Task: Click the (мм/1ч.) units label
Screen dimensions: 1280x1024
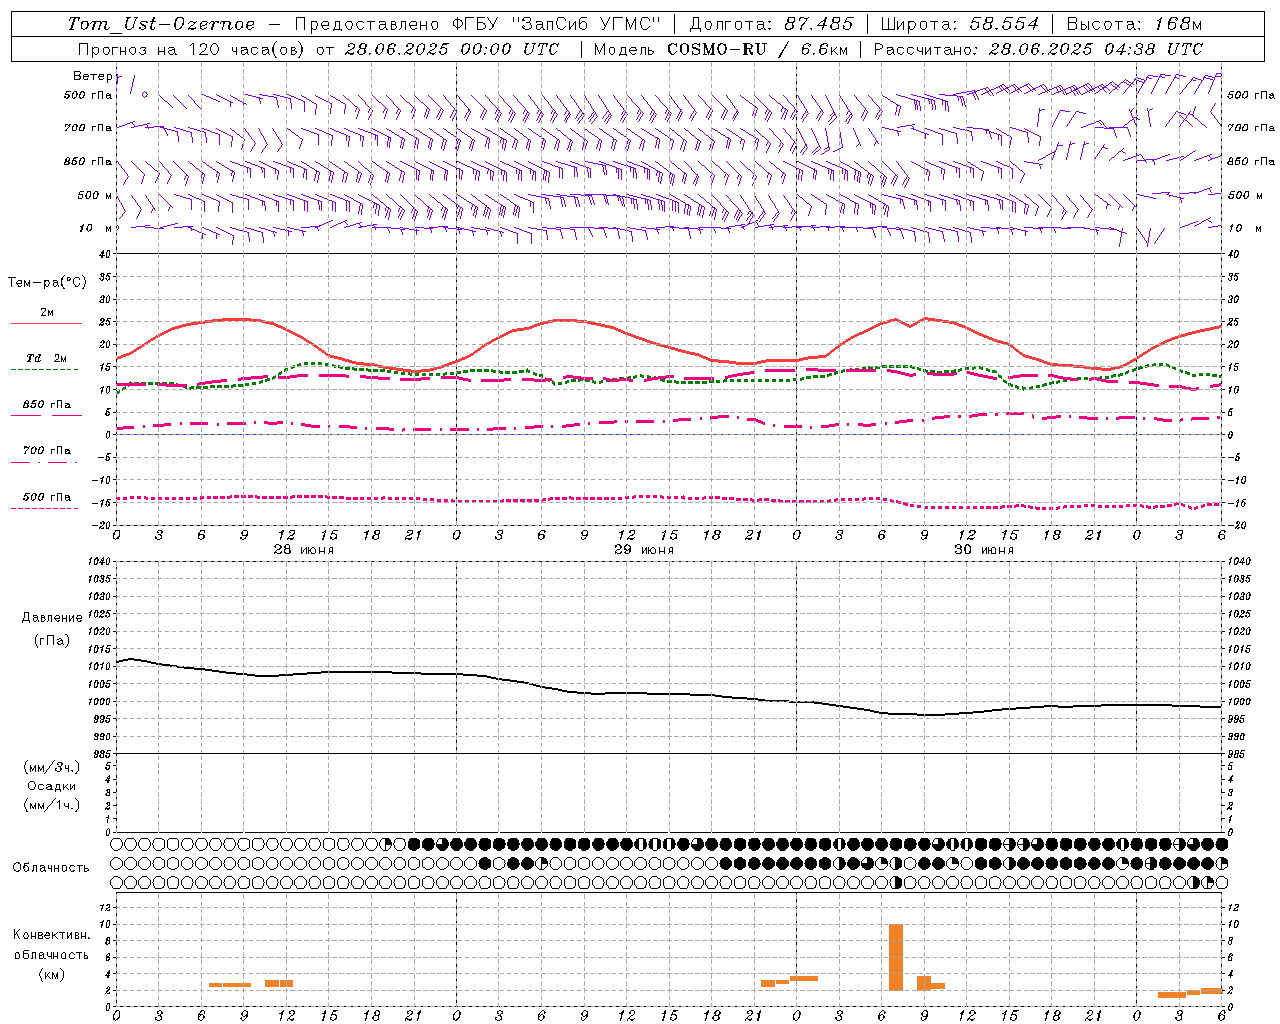Action: 52,805
